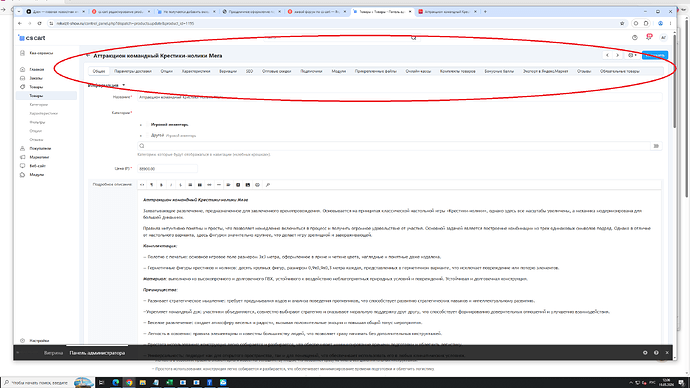This screenshot has height=388, width=690.
Task: Open settings gear in bottom admin bar
Action: [x=645, y=353]
